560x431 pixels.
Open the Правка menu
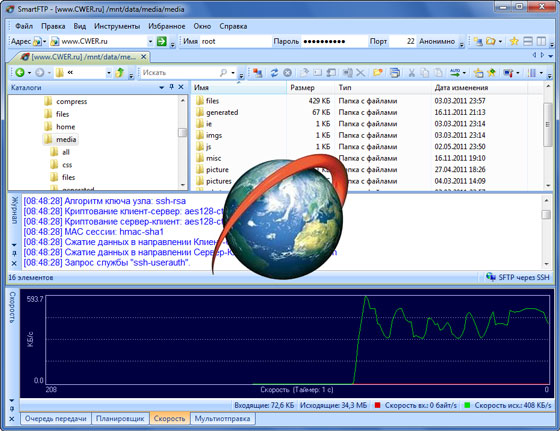tap(53, 26)
